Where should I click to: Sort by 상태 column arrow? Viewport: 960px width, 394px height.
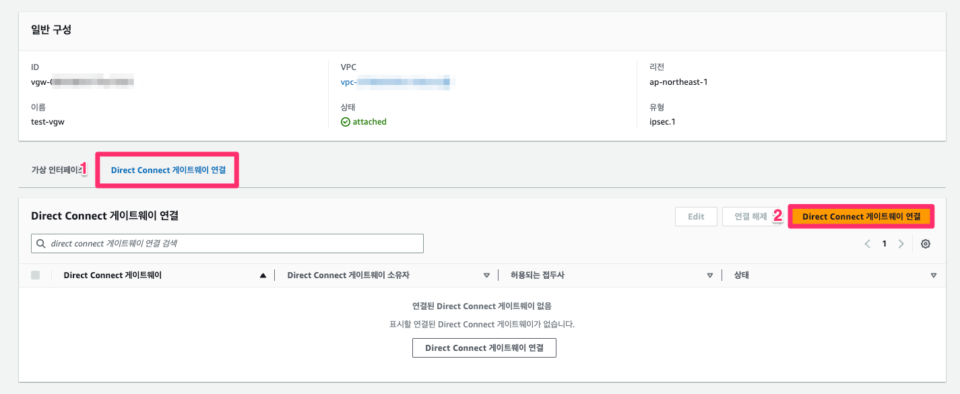click(933, 276)
